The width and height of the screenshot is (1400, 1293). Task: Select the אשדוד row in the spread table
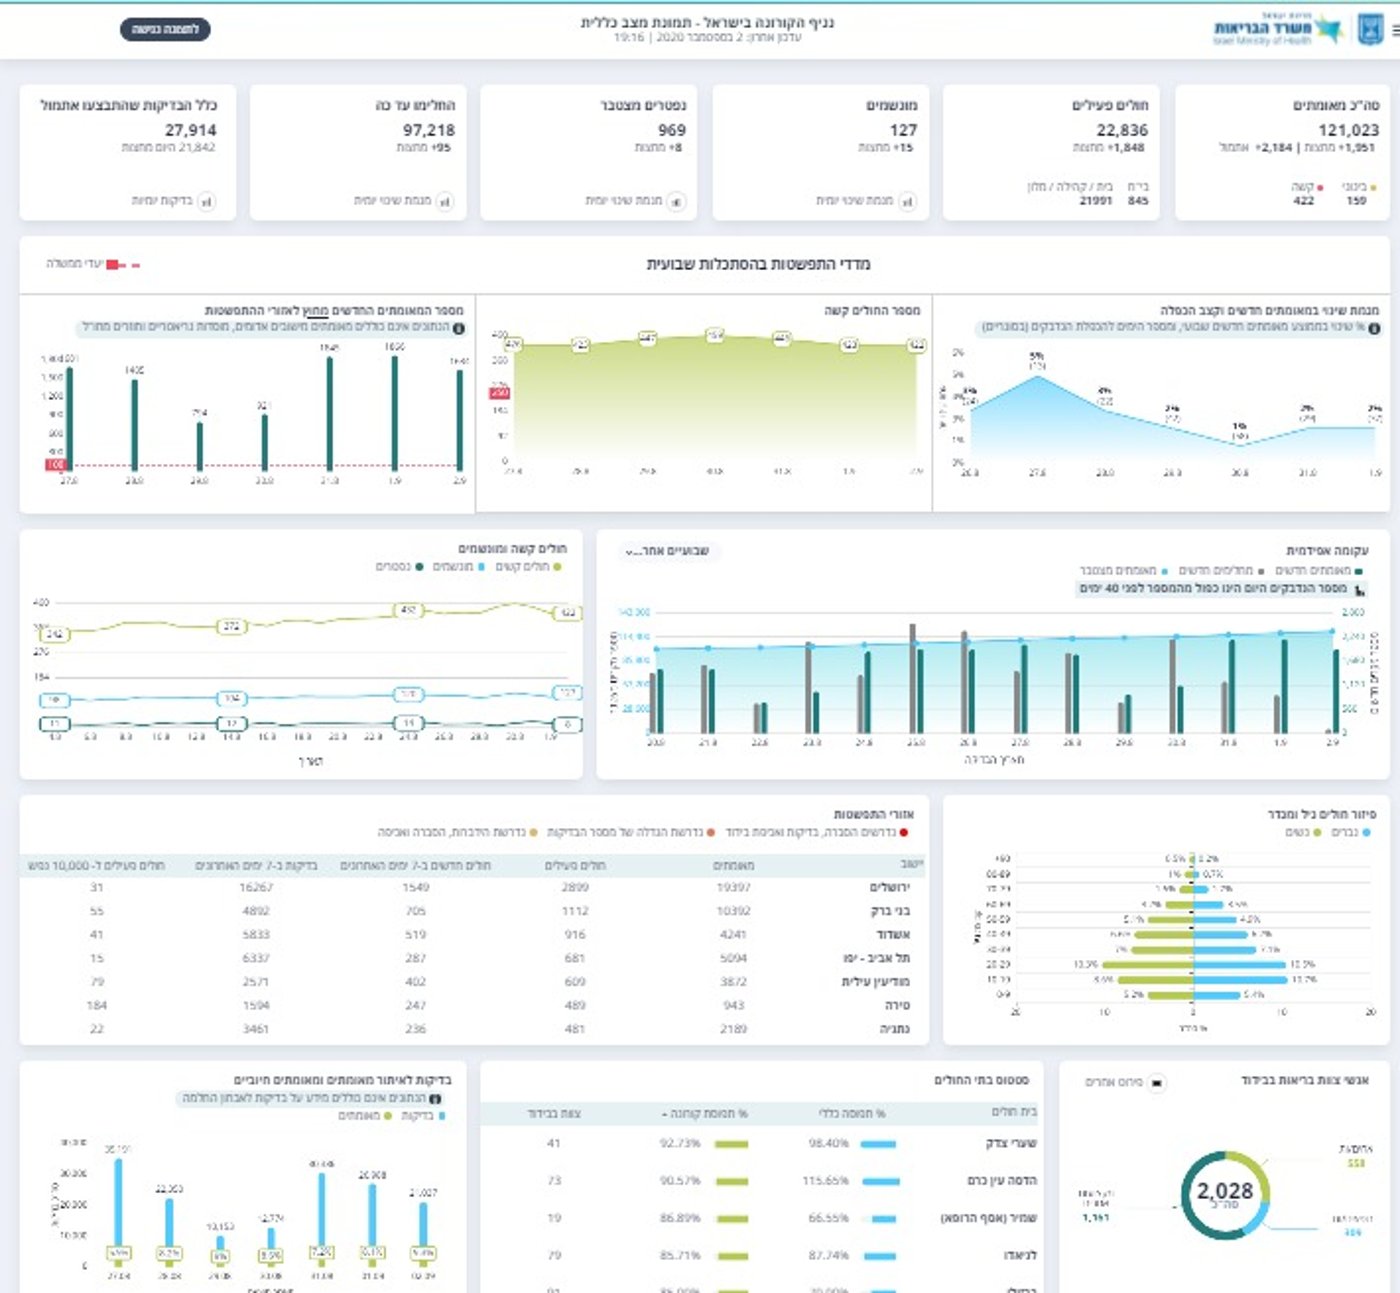(x=474, y=935)
